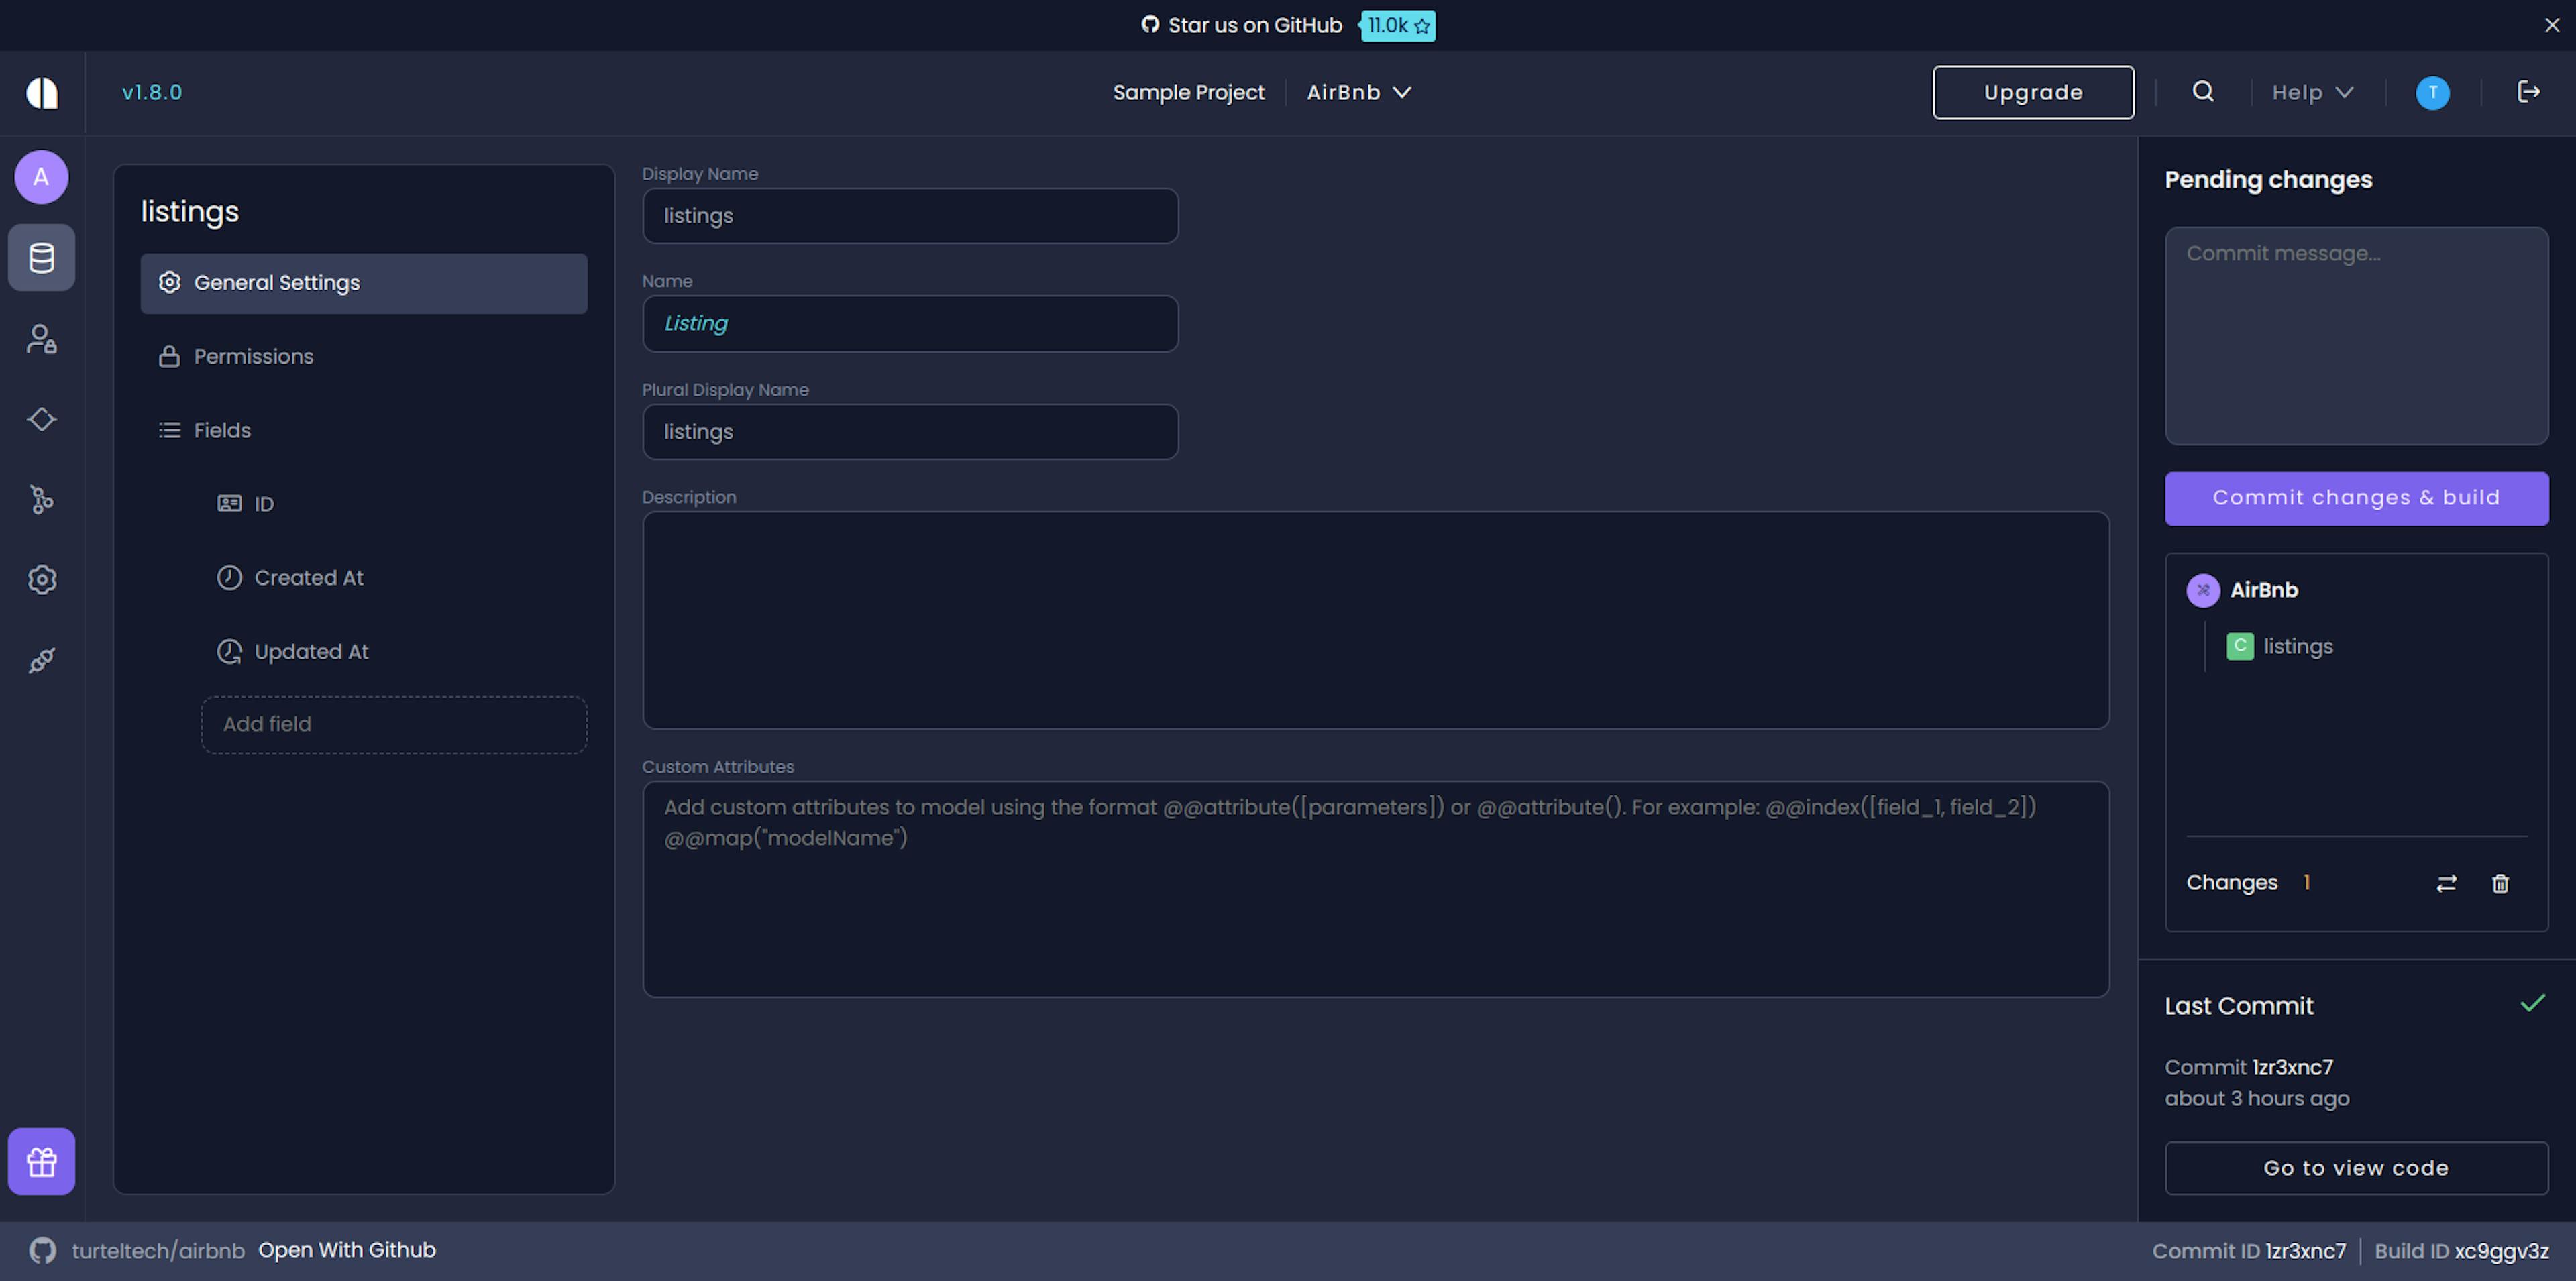
Task: Click the Description text area
Action: 1375,620
